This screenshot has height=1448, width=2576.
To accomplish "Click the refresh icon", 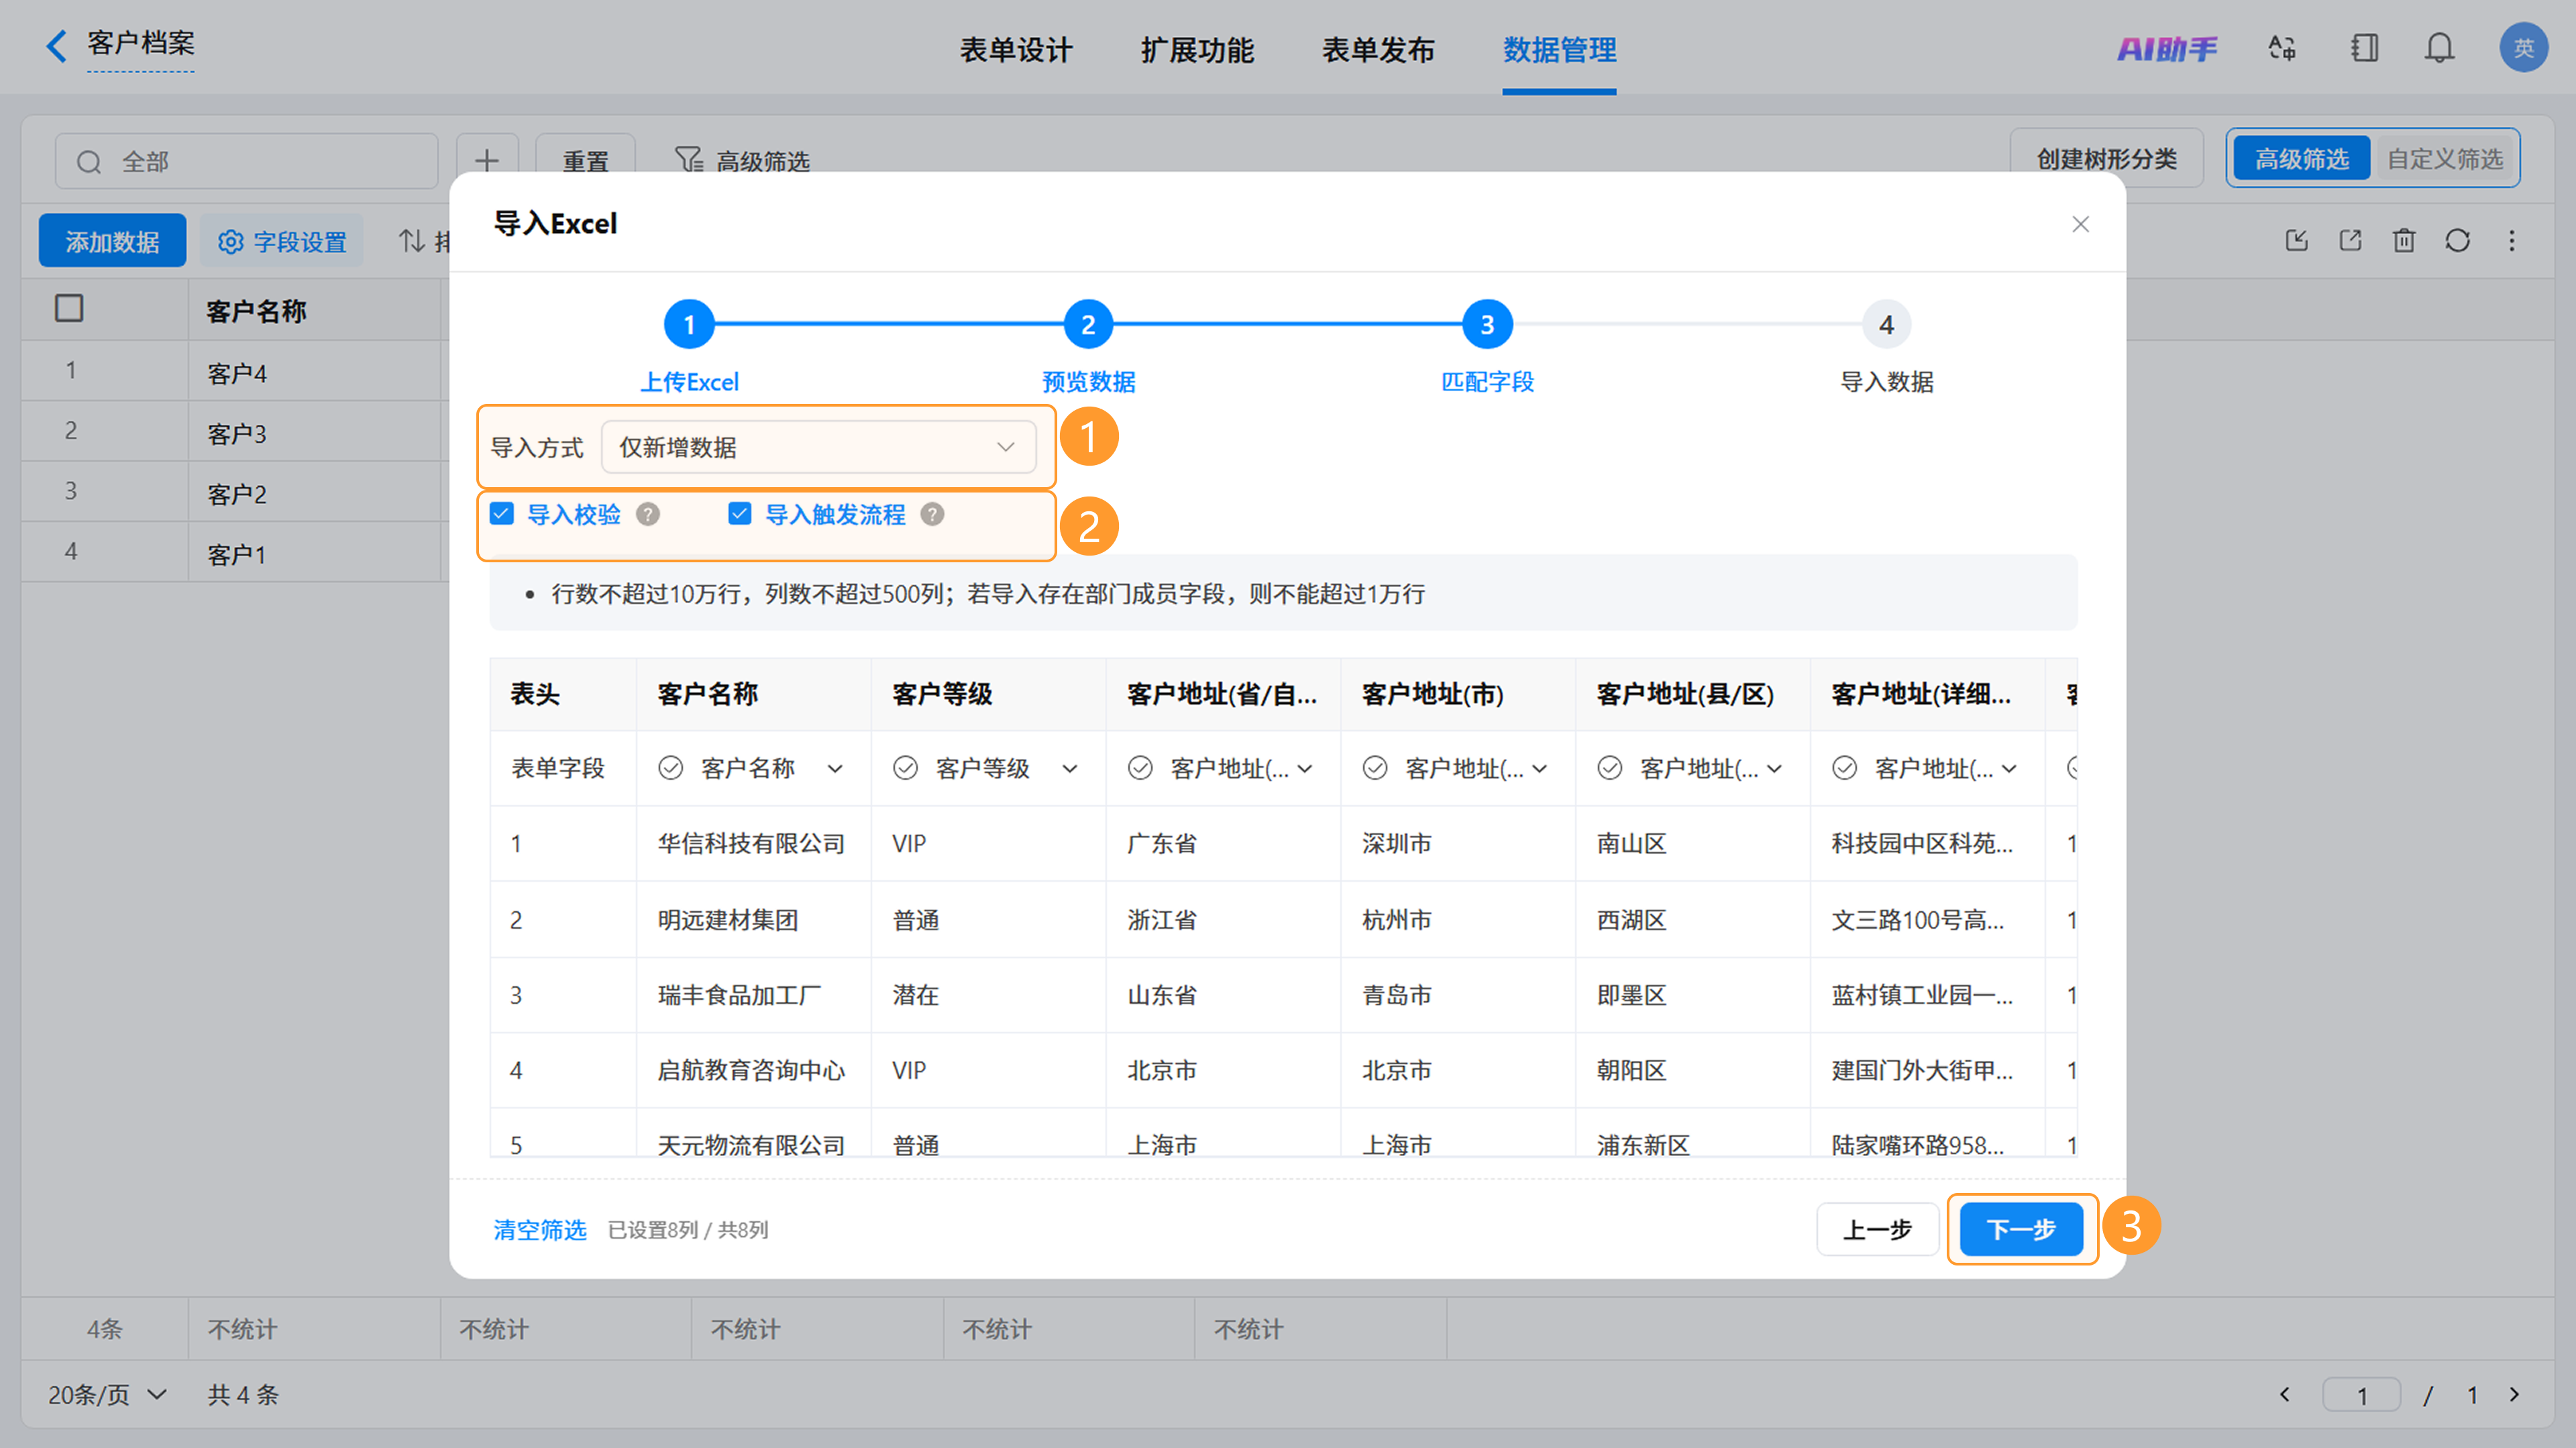I will pyautogui.click(x=2458, y=240).
